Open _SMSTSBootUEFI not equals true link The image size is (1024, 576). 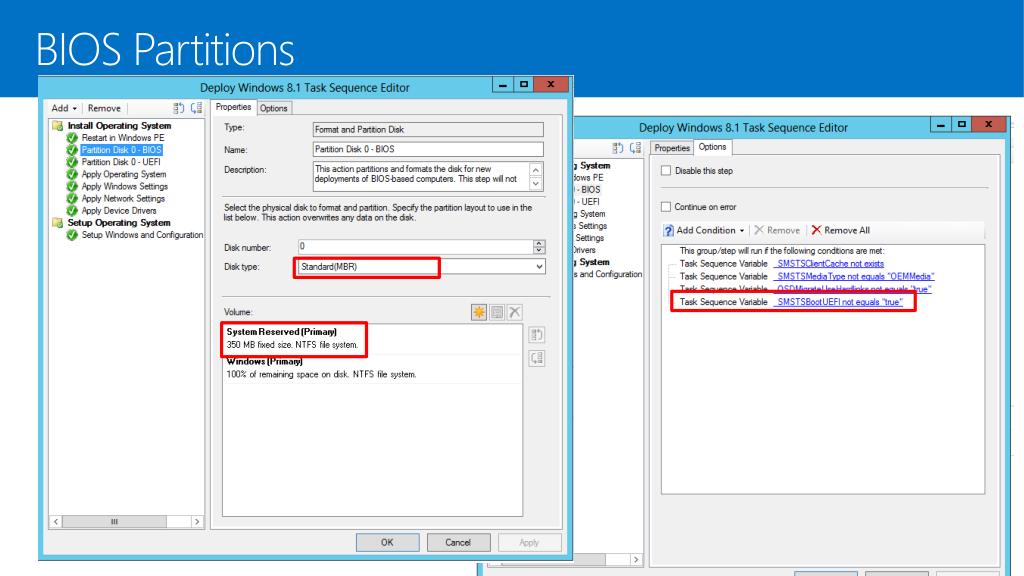click(838, 302)
